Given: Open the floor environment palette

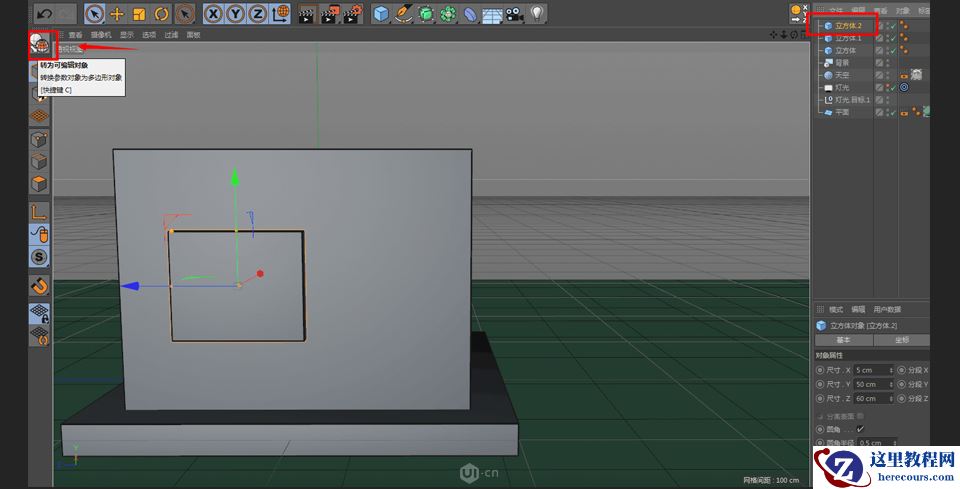Looking at the screenshot, I should tap(492, 14).
